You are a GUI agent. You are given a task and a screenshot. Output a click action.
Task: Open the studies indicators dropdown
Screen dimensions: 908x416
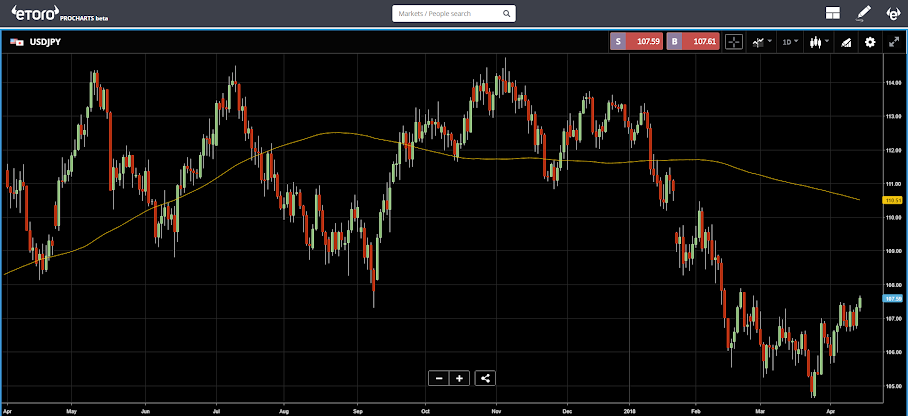tap(761, 42)
